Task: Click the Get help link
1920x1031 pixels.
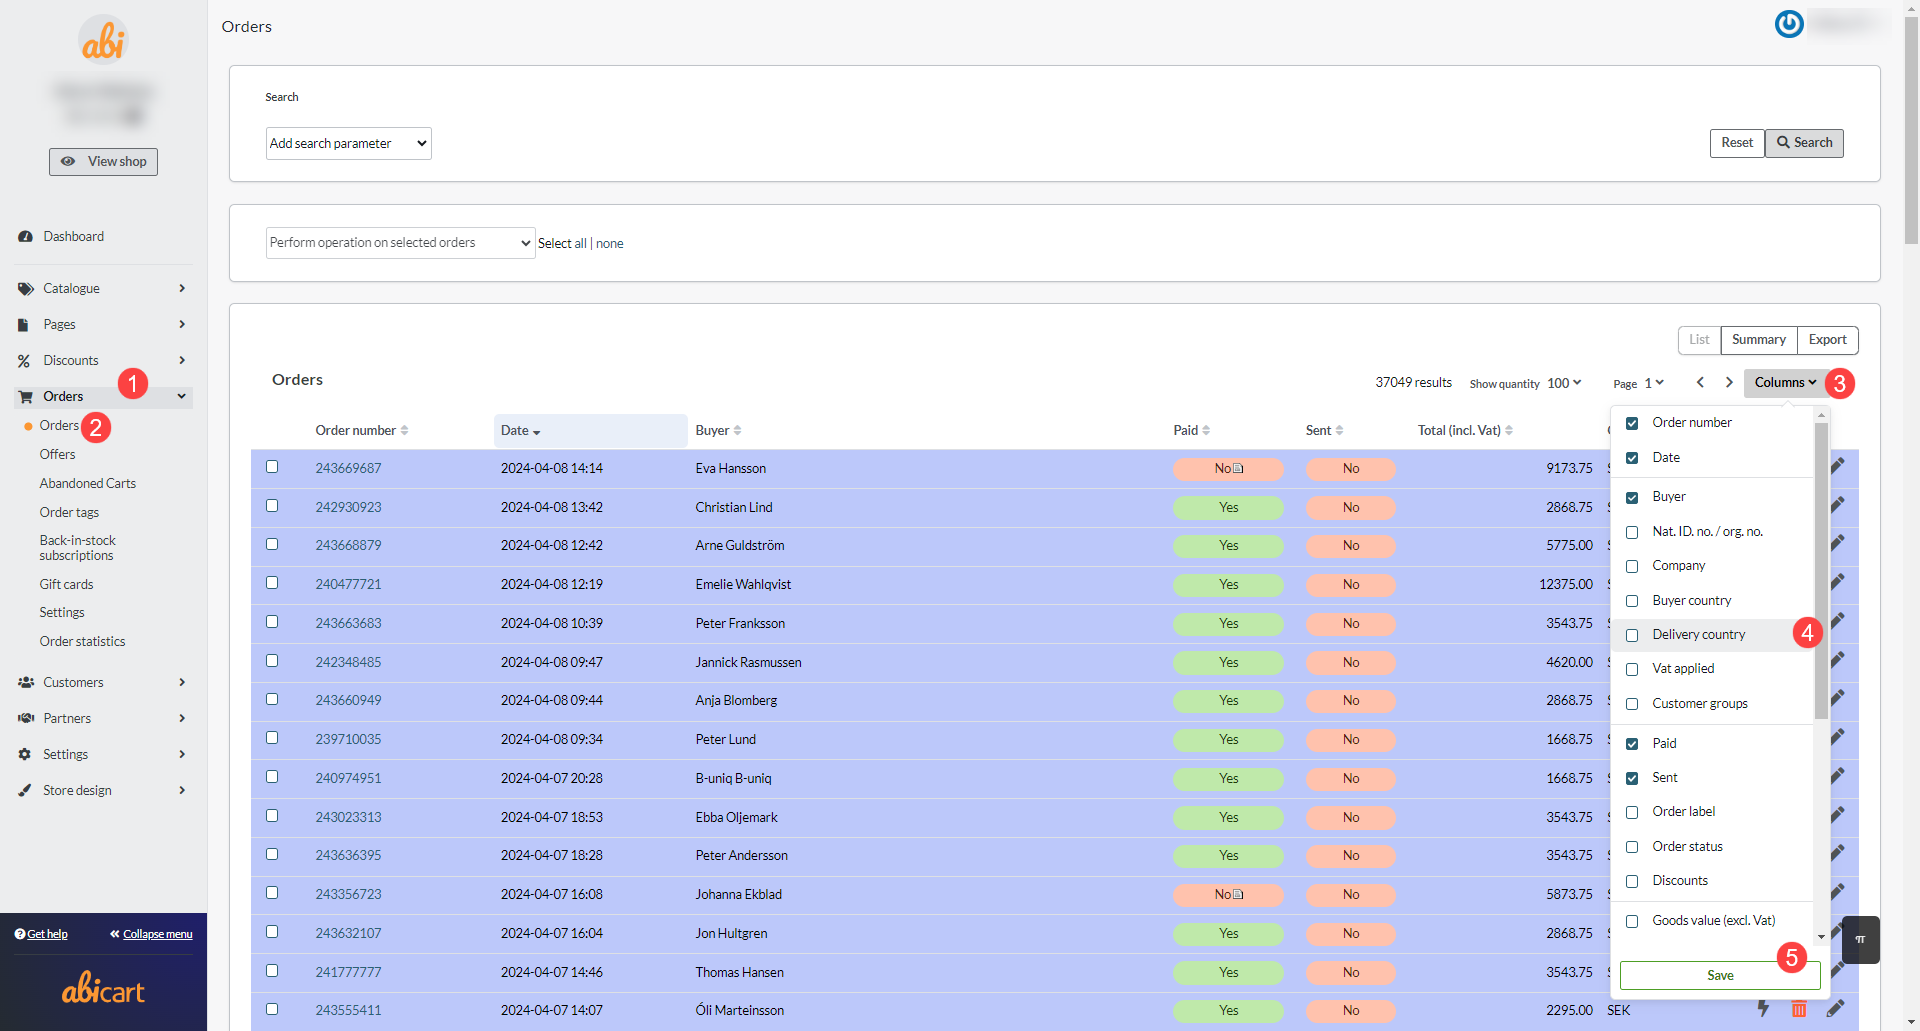Action: tap(41, 935)
